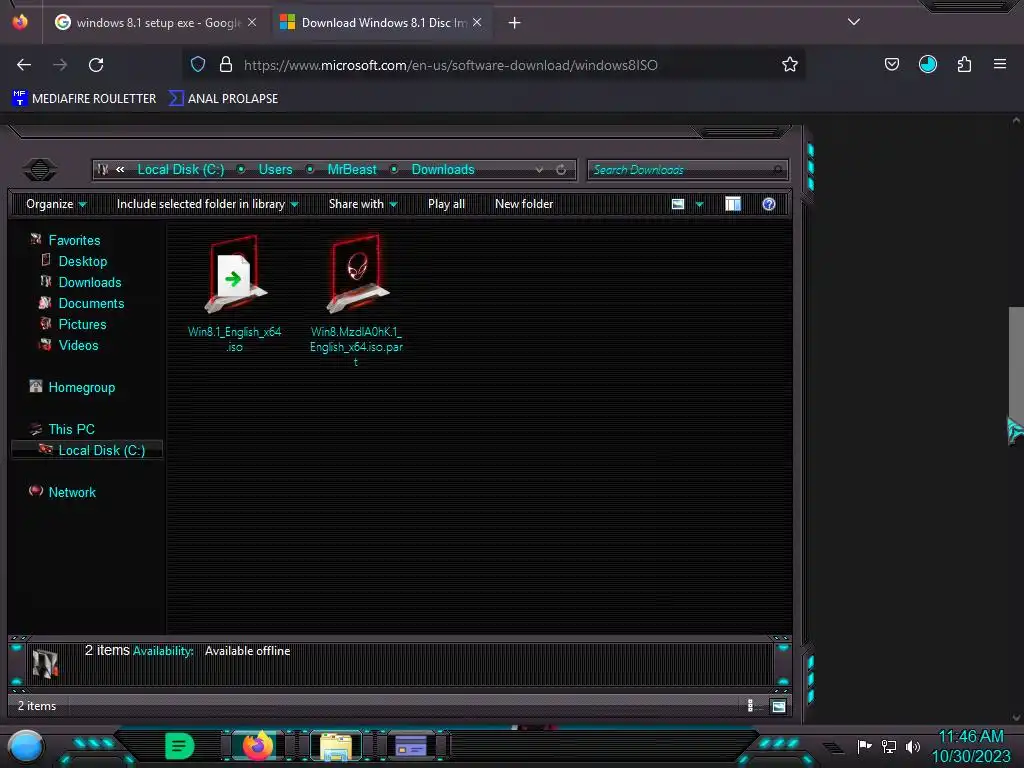Image resolution: width=1024 pixels, height=768 pixels.
Task: Open Explorer help icon
Action: [x=769, y=204]
